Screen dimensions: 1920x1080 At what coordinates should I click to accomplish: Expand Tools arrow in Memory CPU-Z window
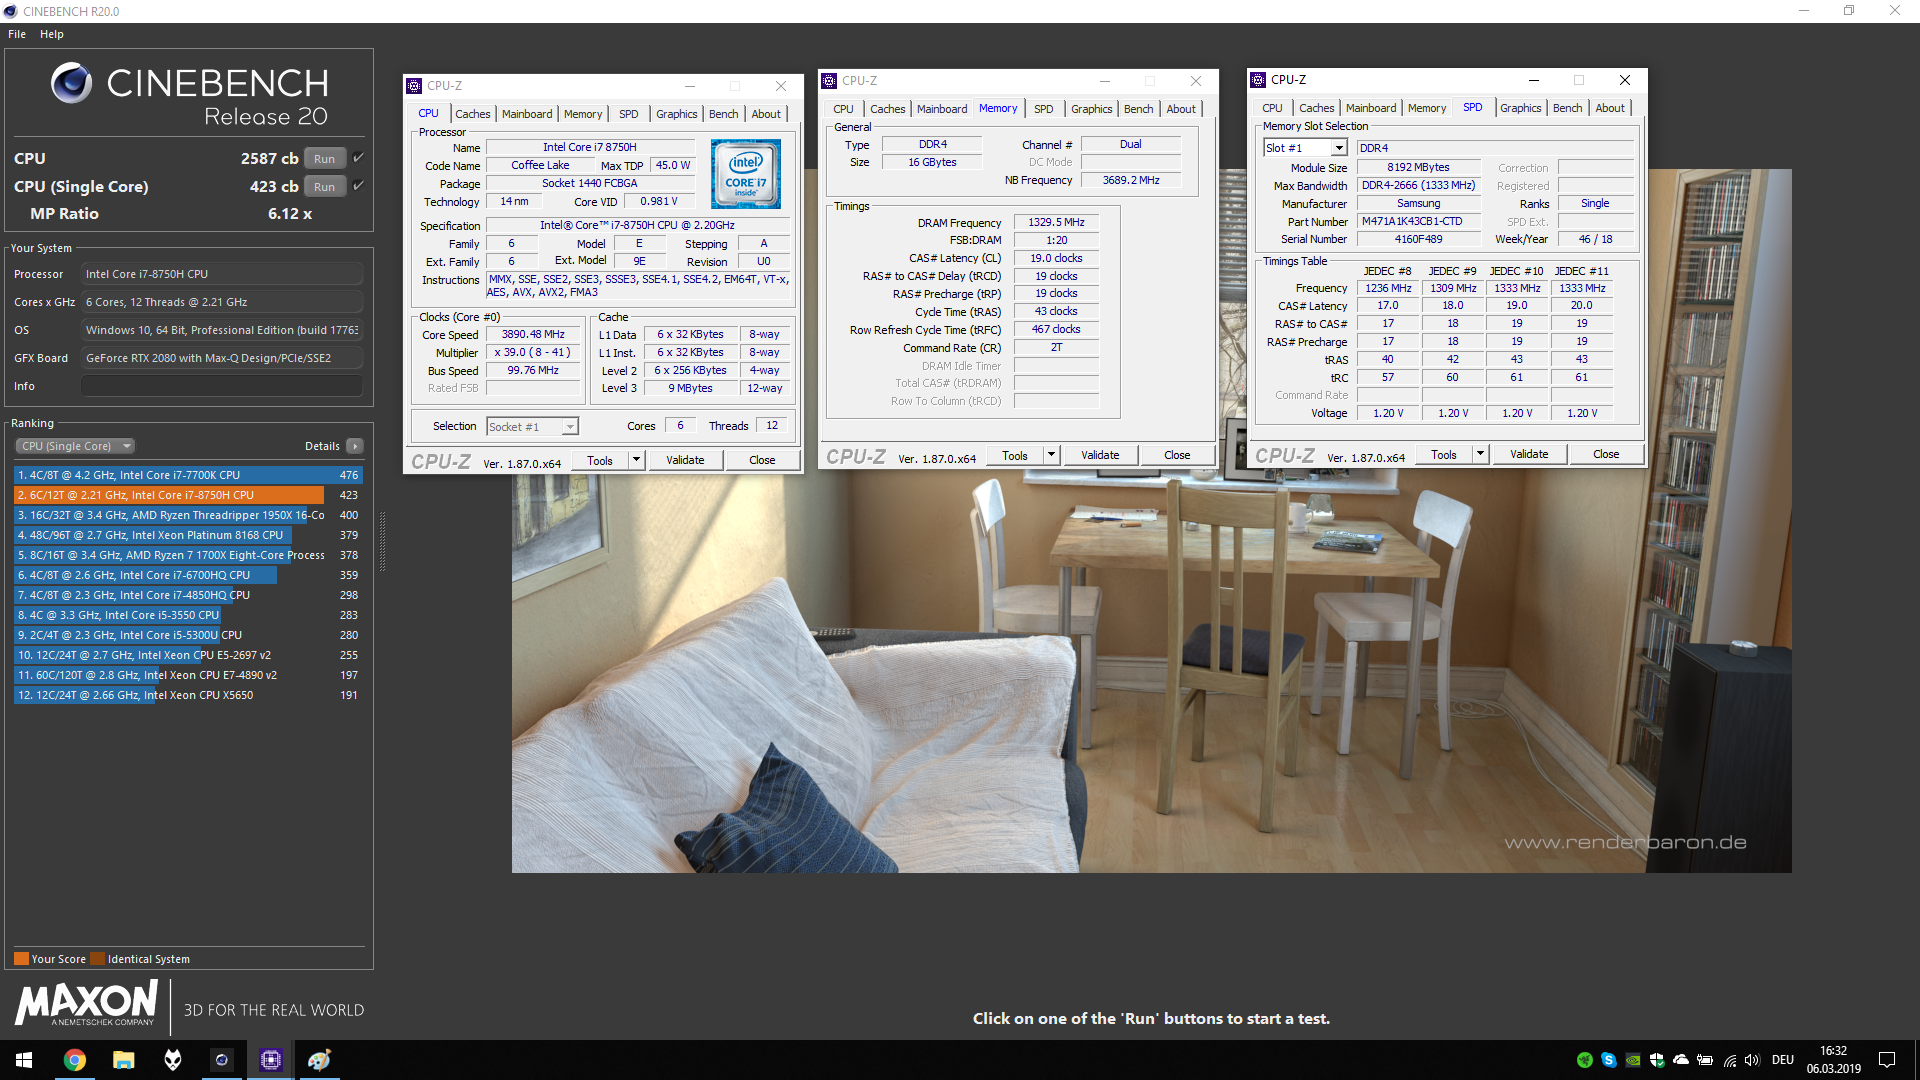[1051, 455]
